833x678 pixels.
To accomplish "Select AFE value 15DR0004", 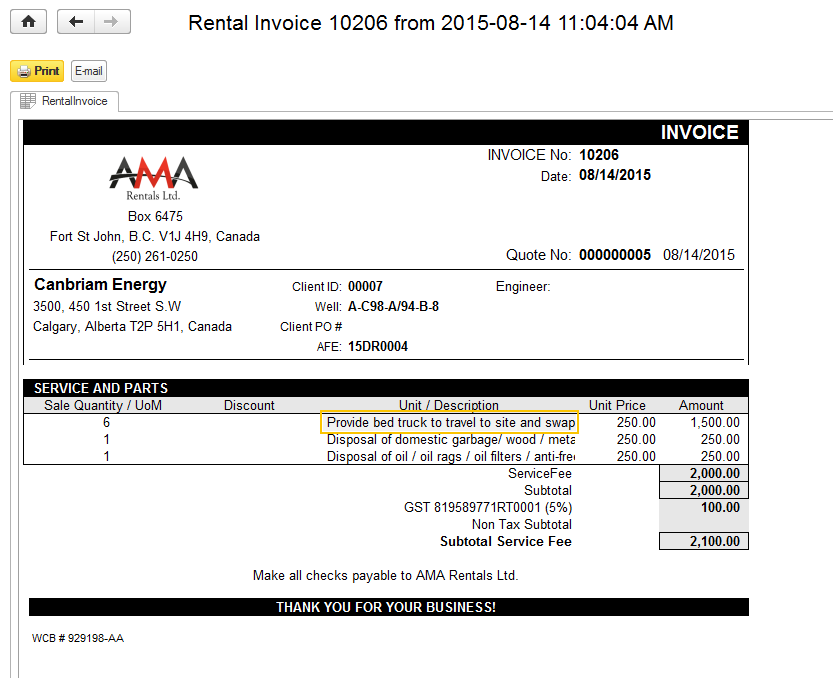I will pyautogui.click(x=378, y=346).
